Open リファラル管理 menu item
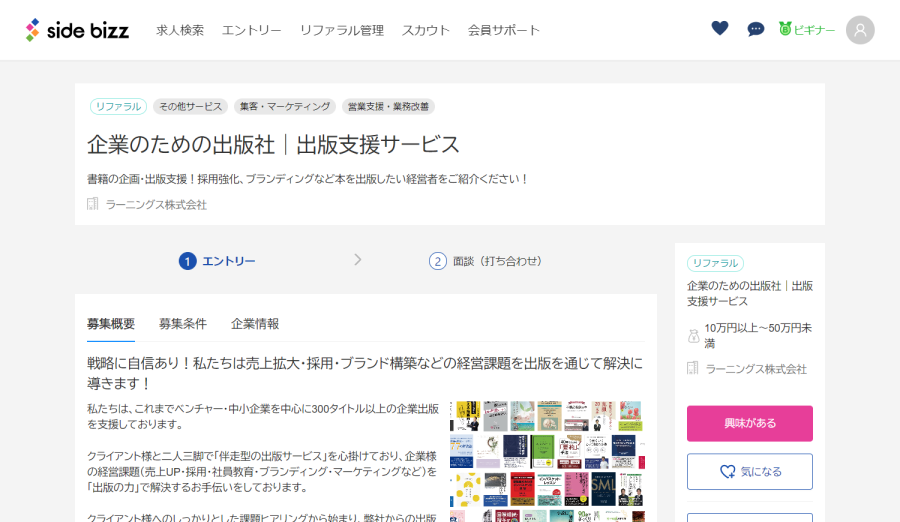The height and width of the screenshot is (522, 900). tap(342, 30)
